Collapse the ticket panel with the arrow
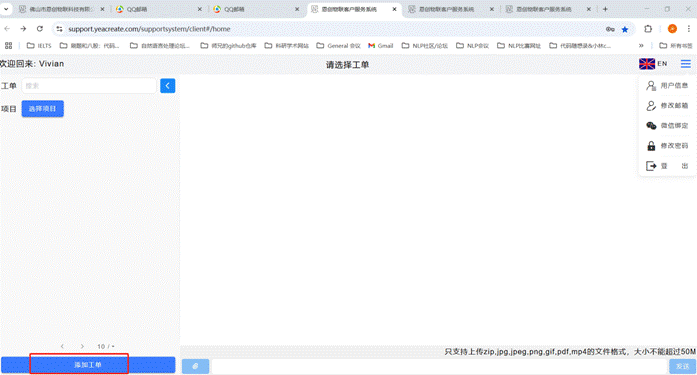 tap(168, 86)
